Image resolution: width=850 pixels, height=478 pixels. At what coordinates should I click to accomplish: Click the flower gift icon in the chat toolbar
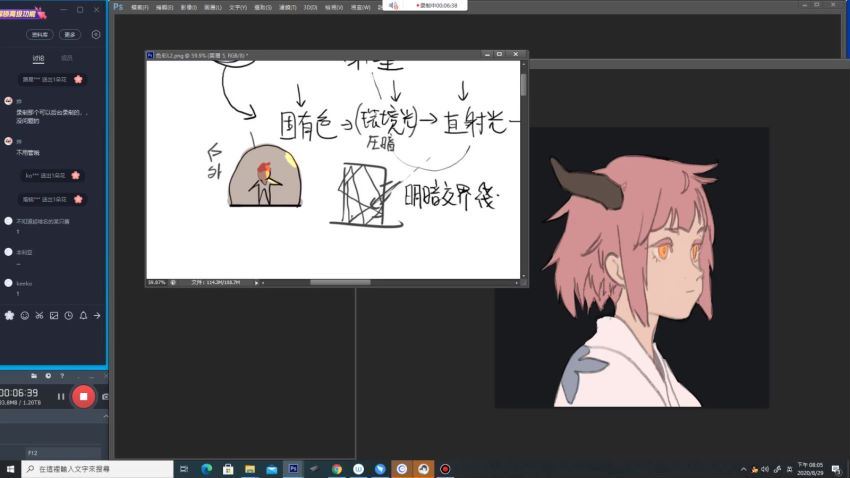[x=10, y=315]
